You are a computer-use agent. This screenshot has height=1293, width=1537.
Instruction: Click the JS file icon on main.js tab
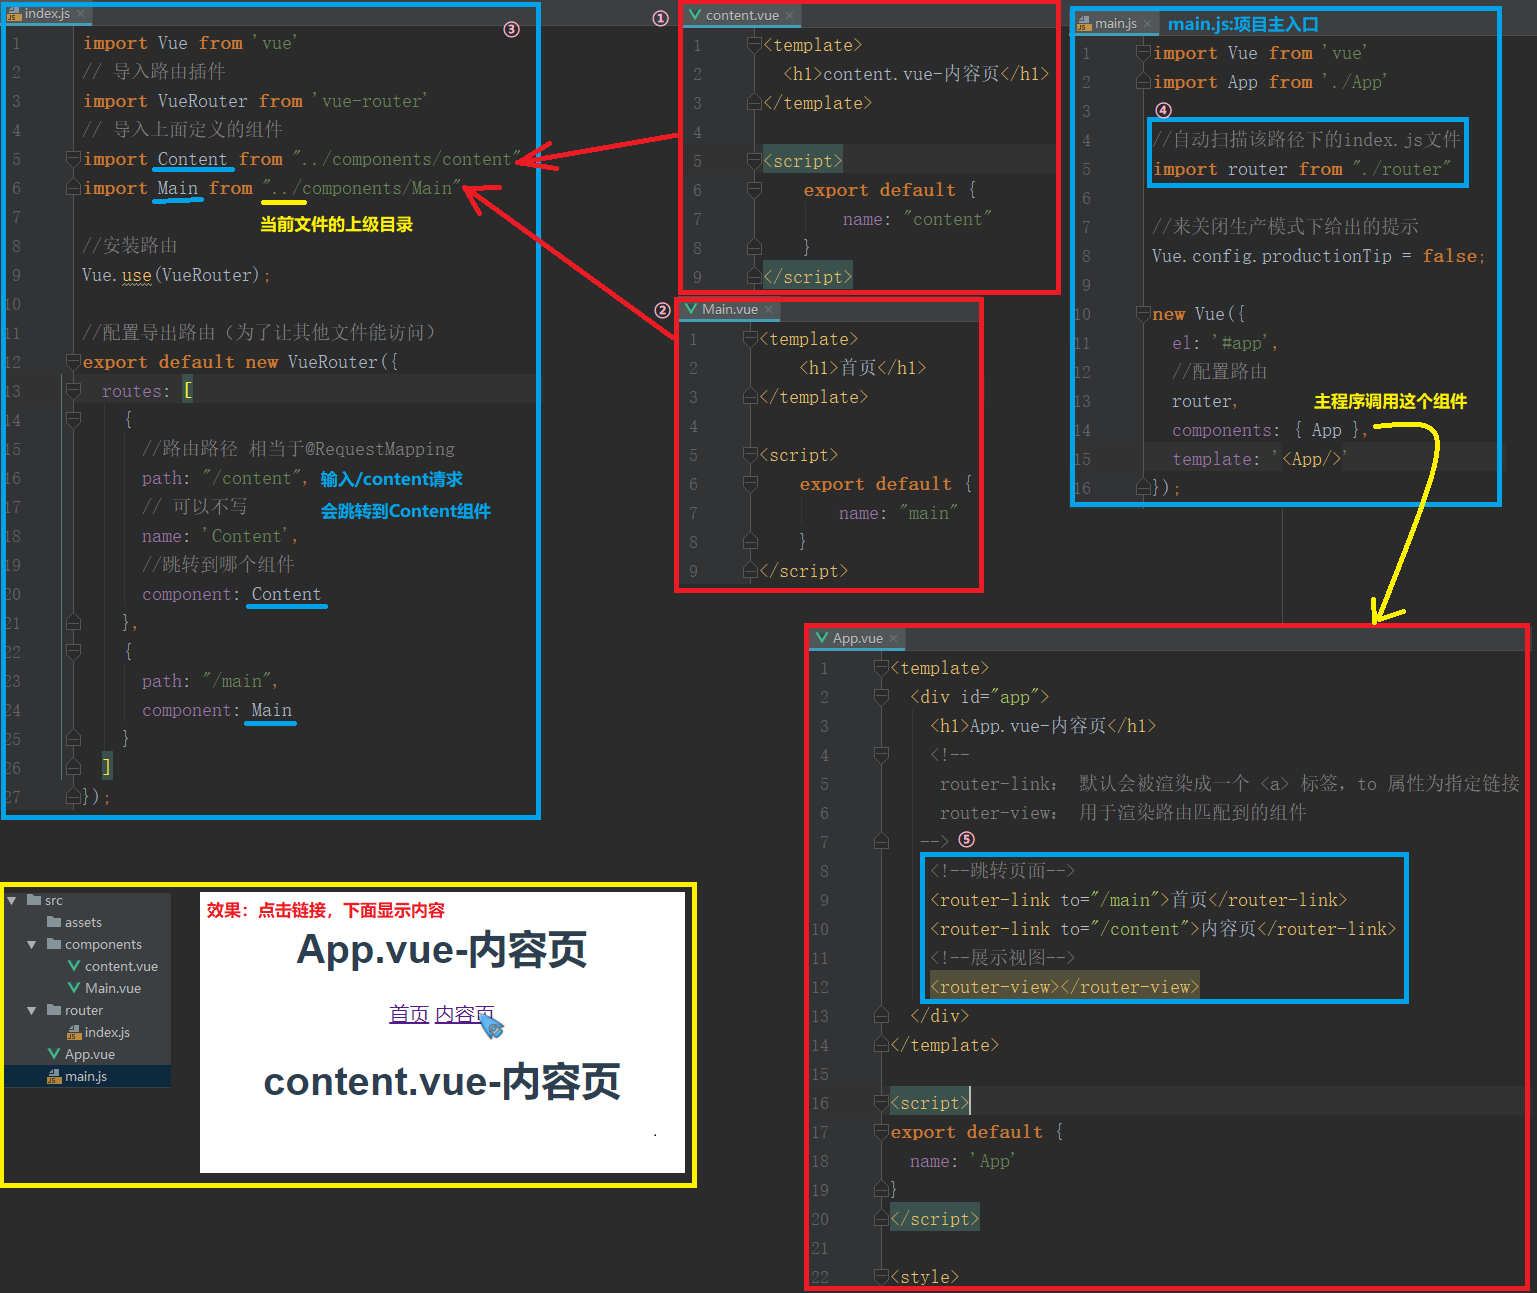1084,24
